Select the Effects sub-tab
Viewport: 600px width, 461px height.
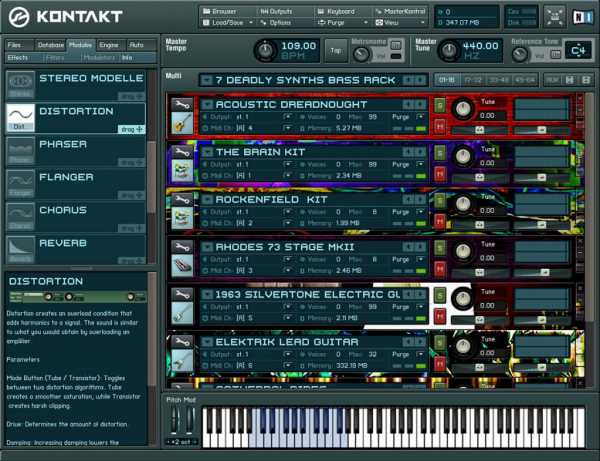18,57
